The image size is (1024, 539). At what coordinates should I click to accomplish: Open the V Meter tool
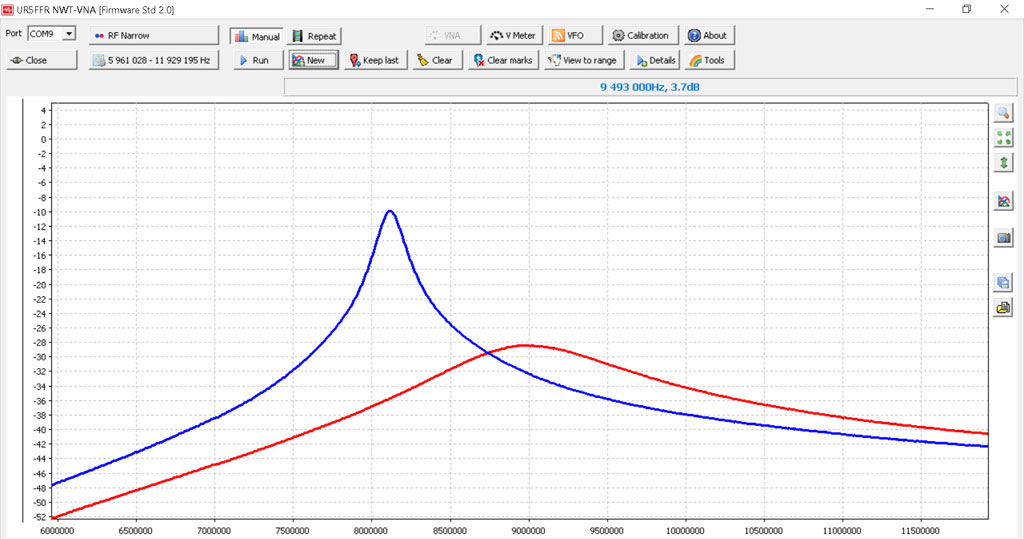513,35
